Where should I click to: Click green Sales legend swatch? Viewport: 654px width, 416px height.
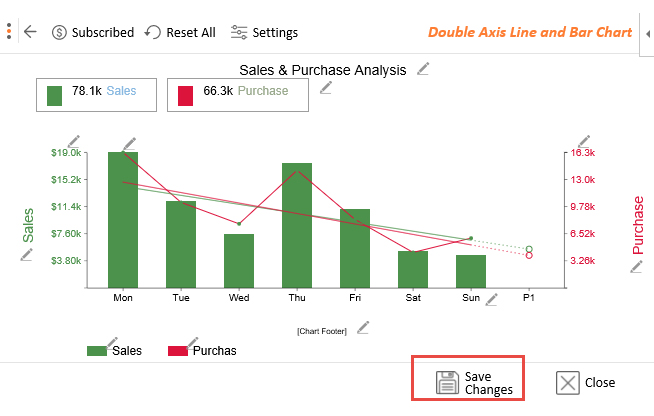click(x=97, y=351)
